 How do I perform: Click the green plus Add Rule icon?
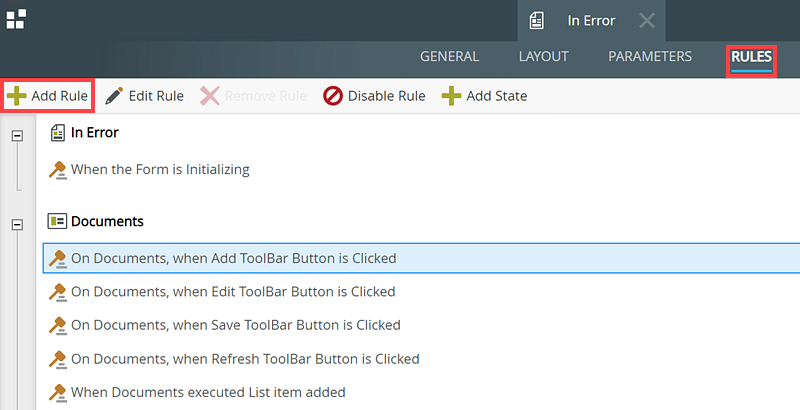[17, 96]
